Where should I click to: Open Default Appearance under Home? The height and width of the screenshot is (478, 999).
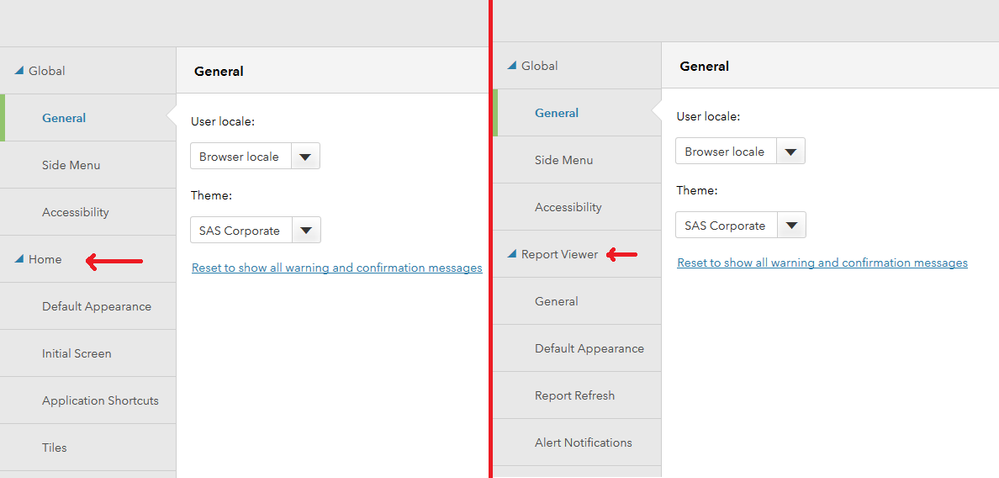[x=96, y=307]
